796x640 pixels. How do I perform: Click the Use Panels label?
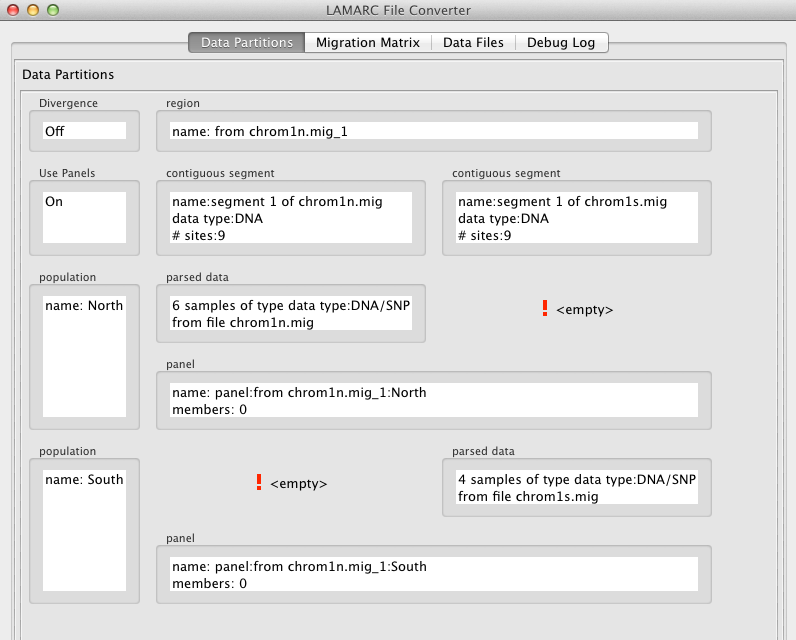[67, 173]
